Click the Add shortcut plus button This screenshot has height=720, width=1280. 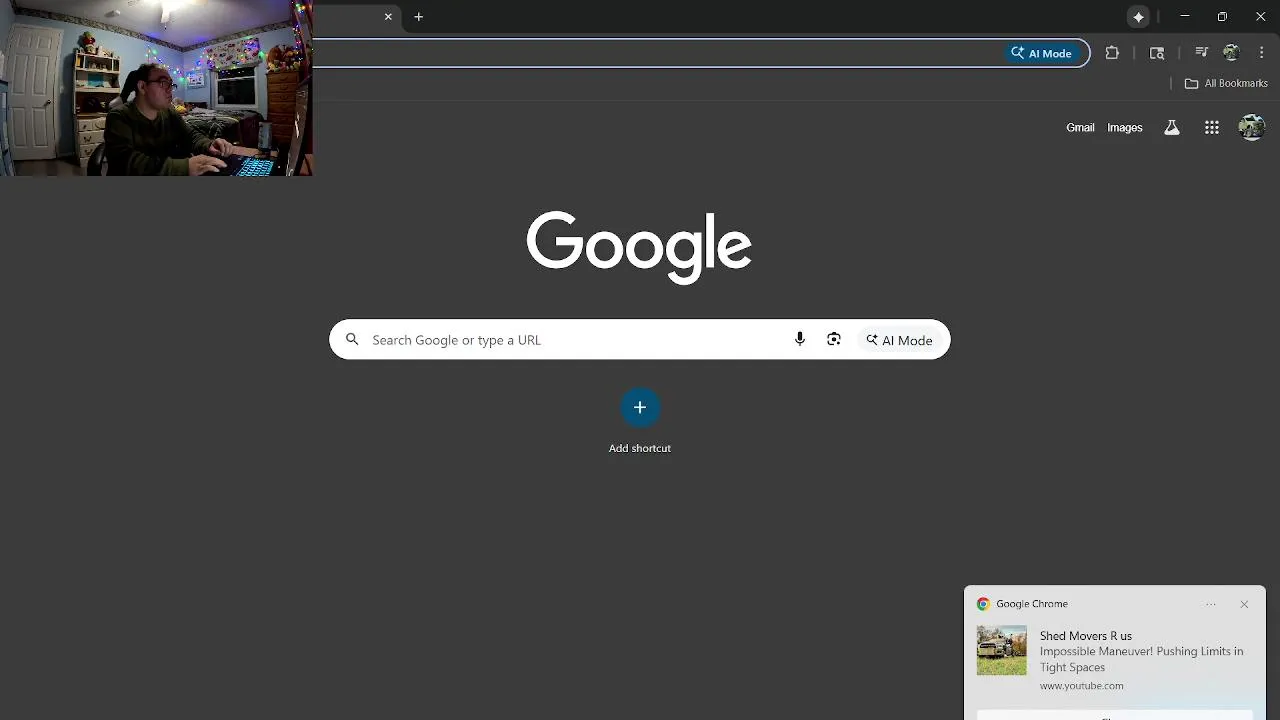click(x=640, y=408)
